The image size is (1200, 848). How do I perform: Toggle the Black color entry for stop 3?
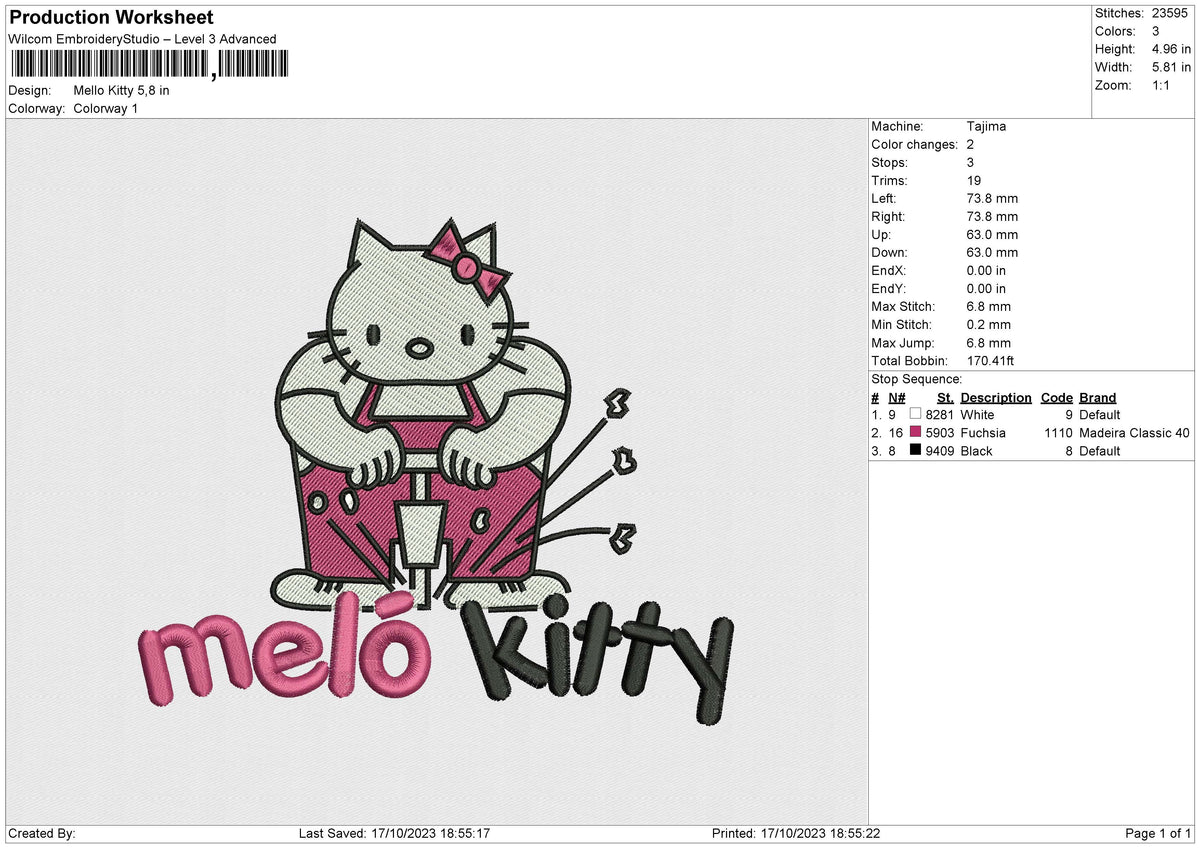[913, 451]
